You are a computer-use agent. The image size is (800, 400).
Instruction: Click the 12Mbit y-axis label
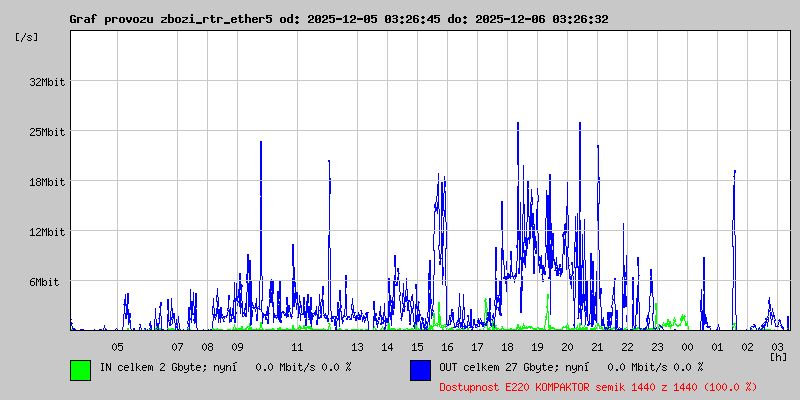coord(47,232)
